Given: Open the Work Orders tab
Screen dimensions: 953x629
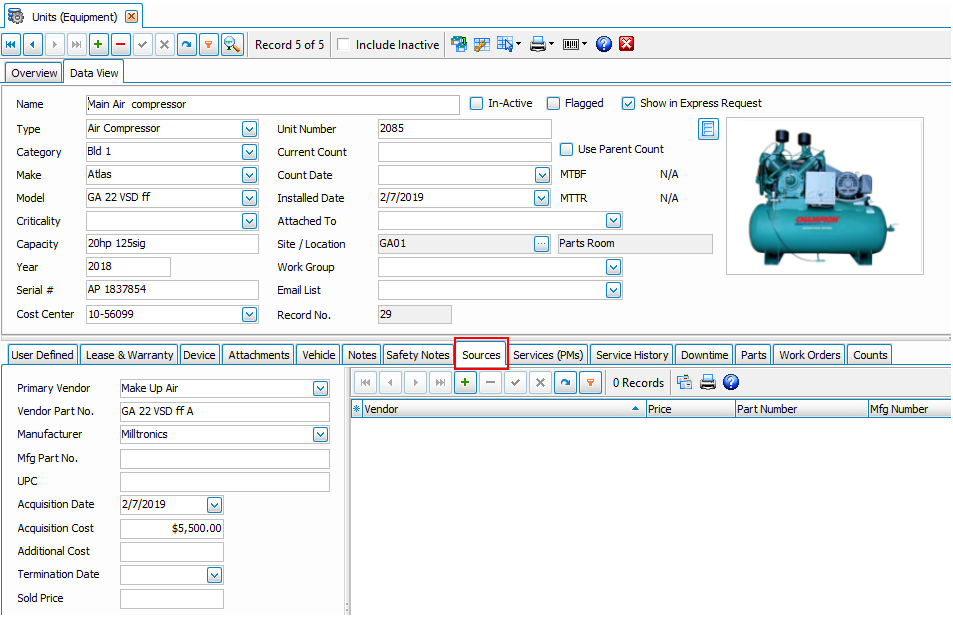Looking at the screenshot, I should point(810,355).
